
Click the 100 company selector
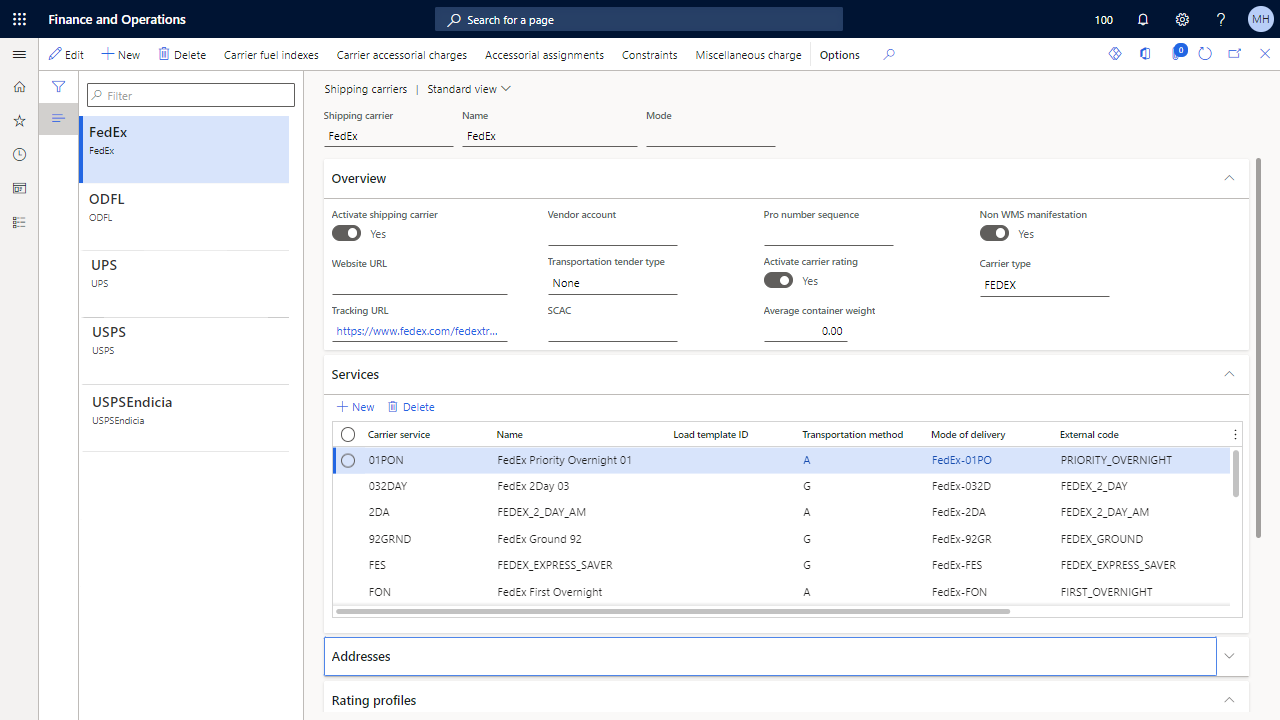[1104, 20]
